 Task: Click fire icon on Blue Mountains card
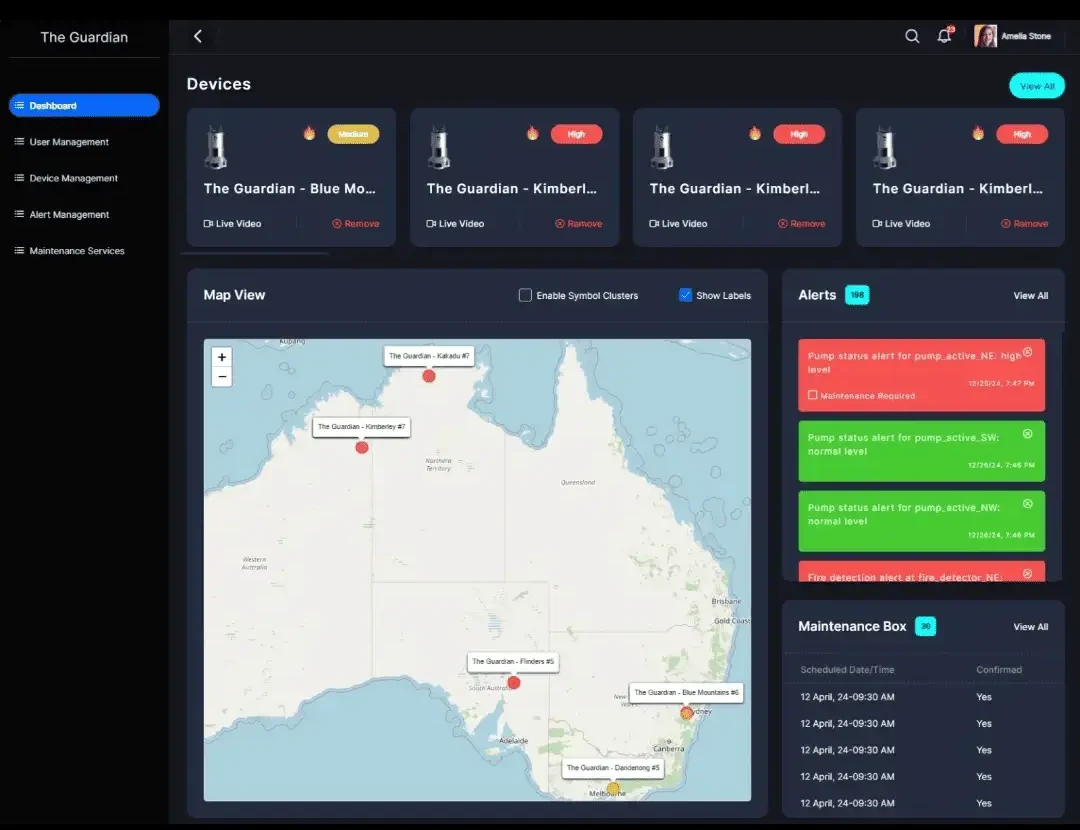click(310, 133)
